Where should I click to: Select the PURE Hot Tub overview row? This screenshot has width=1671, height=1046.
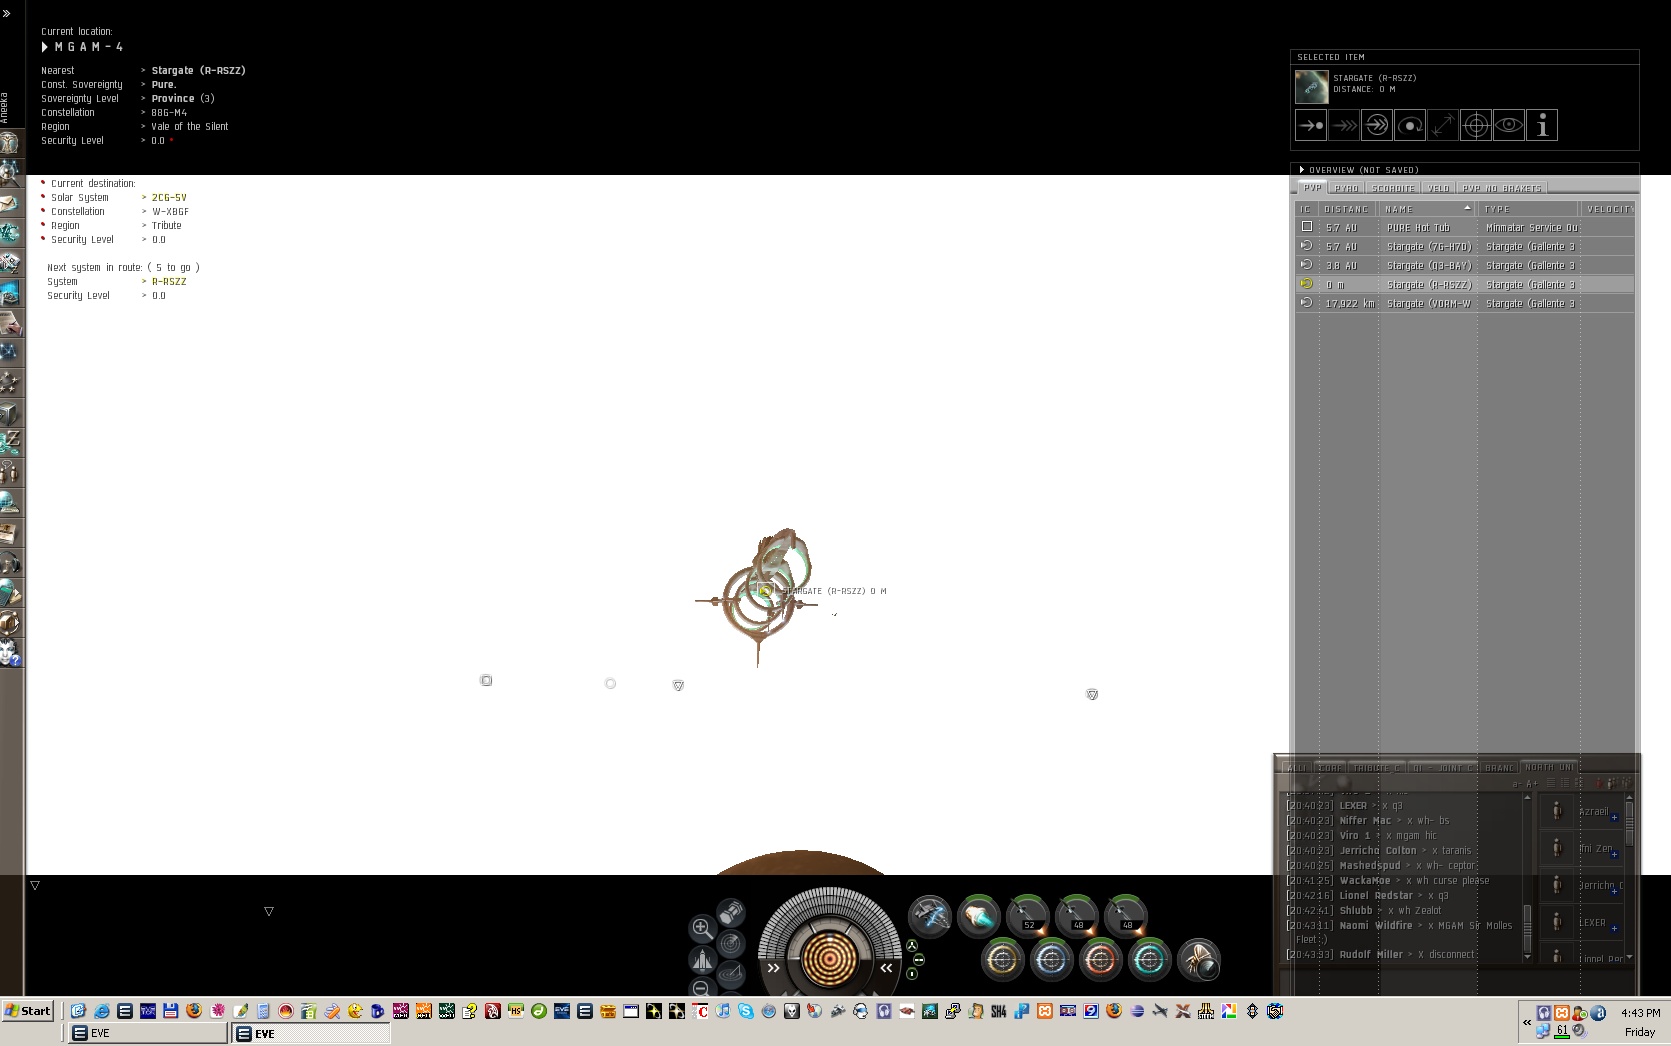[x=1465, y=228]
